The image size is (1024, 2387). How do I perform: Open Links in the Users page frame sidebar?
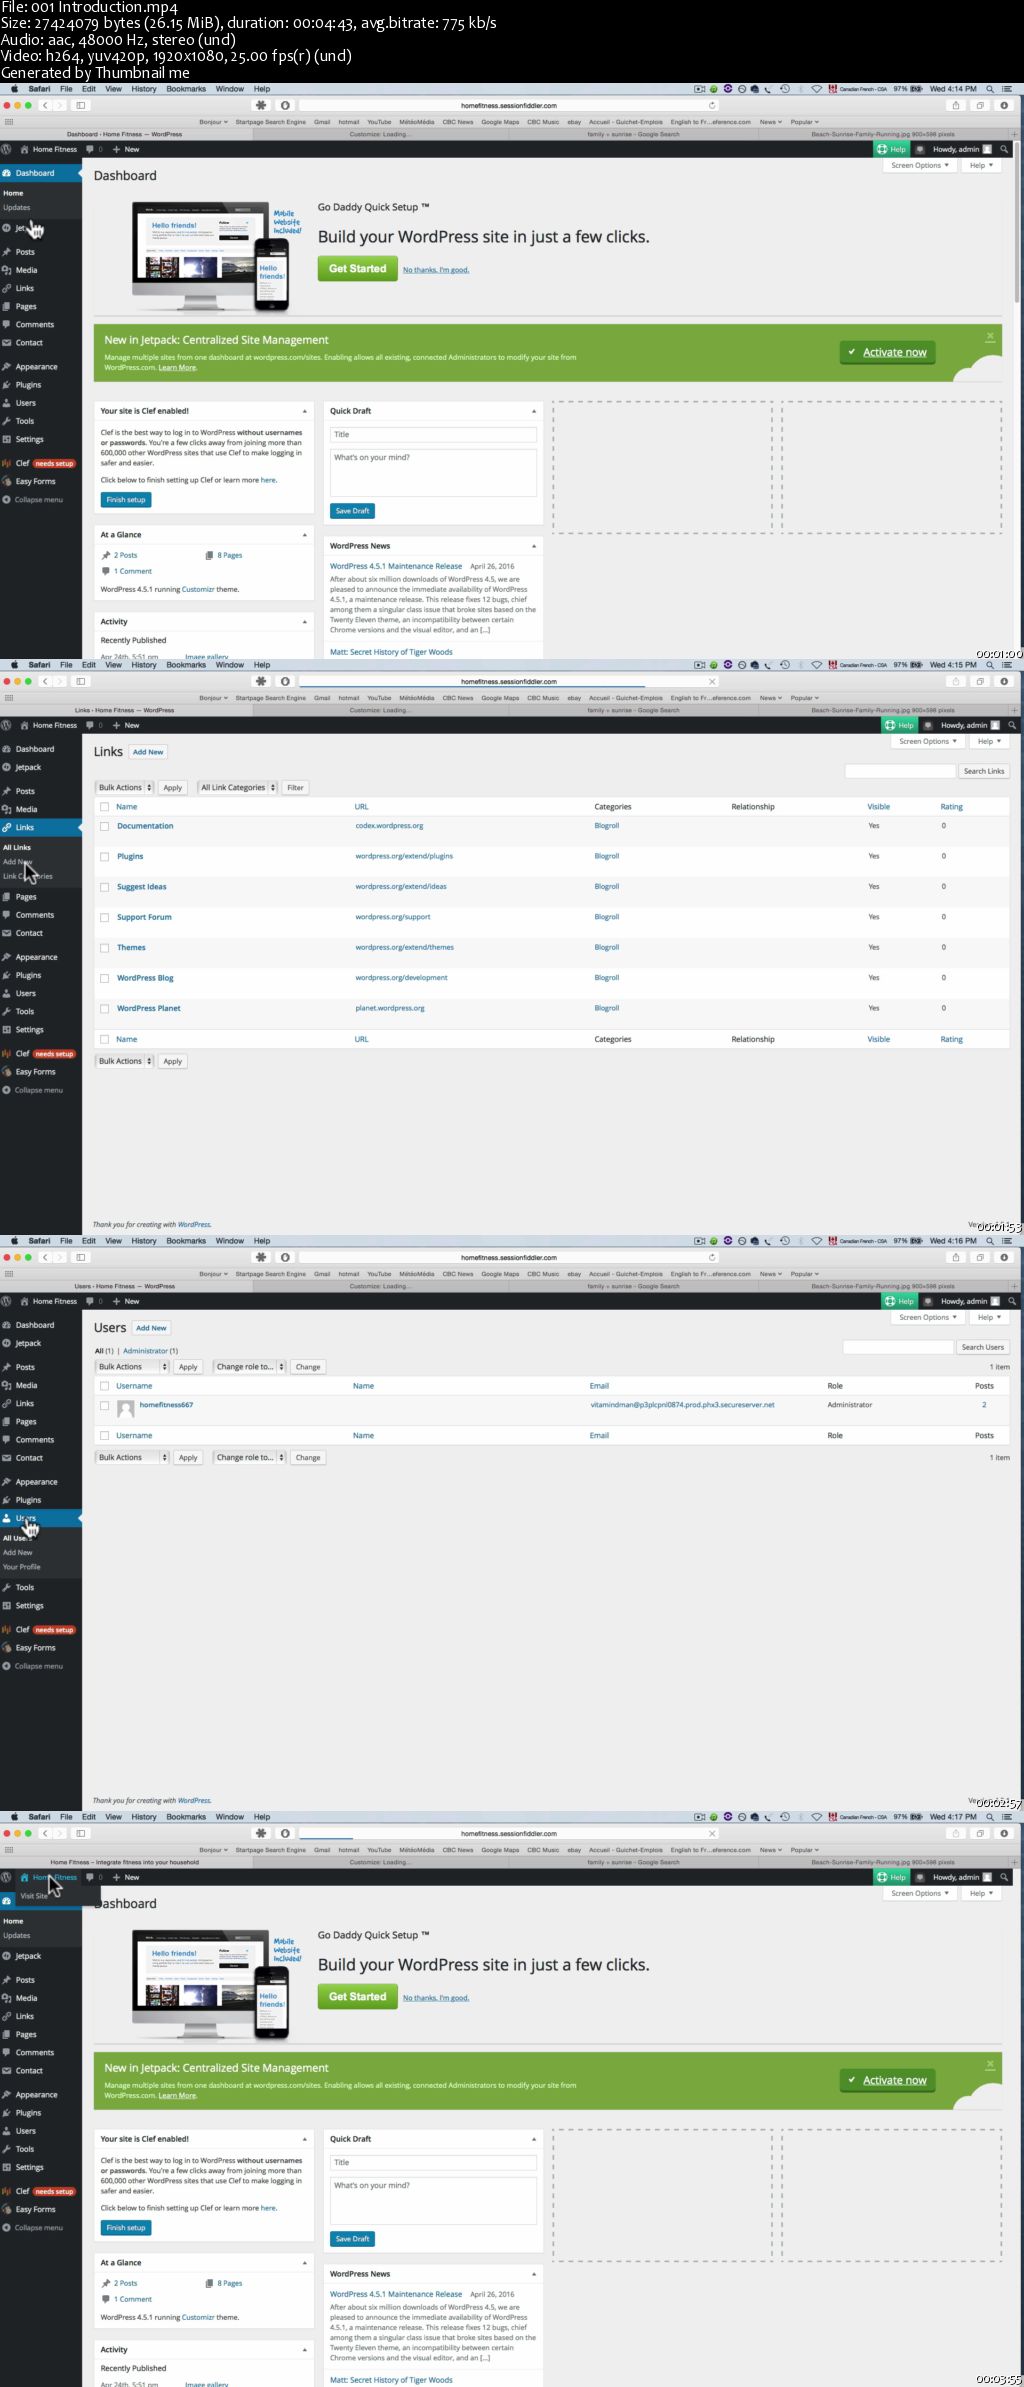point(25,1403)
